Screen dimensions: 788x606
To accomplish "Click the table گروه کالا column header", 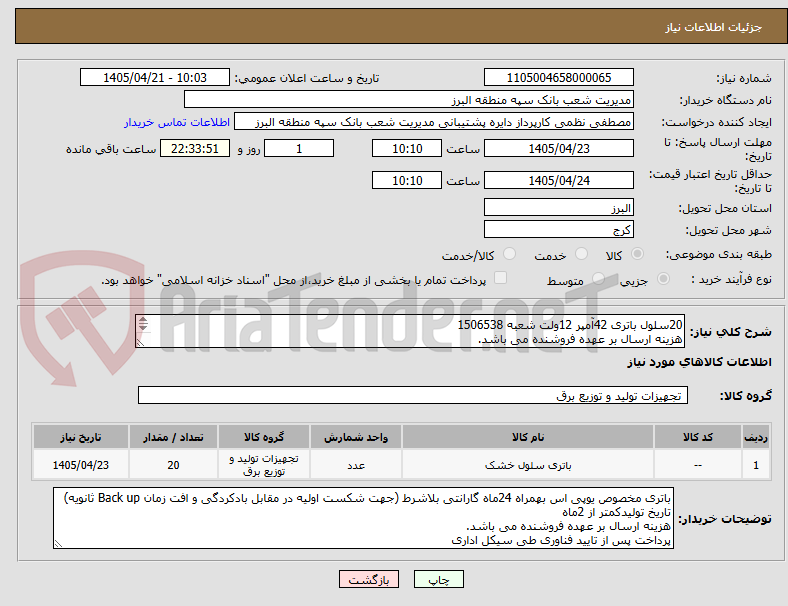I will (x=264, y=437).
